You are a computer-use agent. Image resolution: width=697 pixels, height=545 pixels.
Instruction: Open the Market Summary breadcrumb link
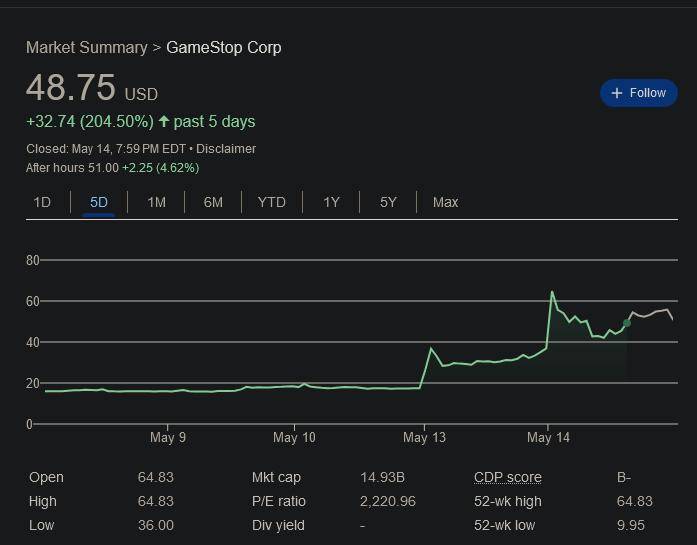click(87, 48)
